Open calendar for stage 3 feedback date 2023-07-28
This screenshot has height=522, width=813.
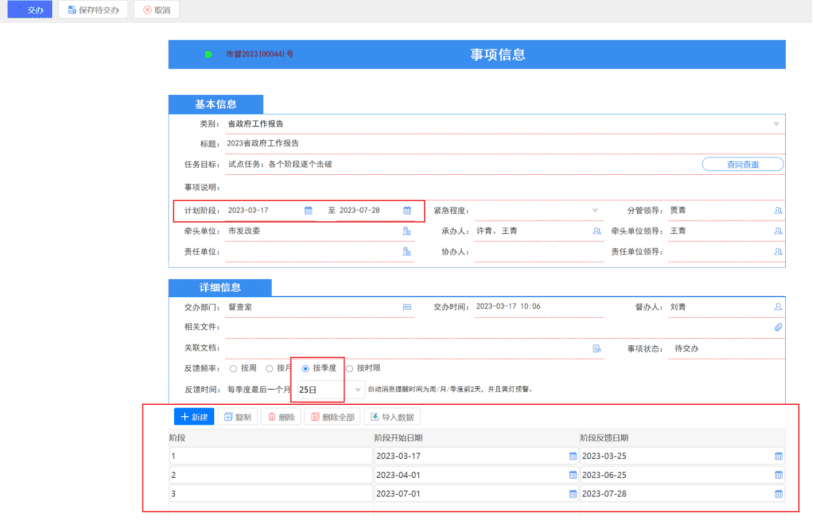click(x=778, y=494)
